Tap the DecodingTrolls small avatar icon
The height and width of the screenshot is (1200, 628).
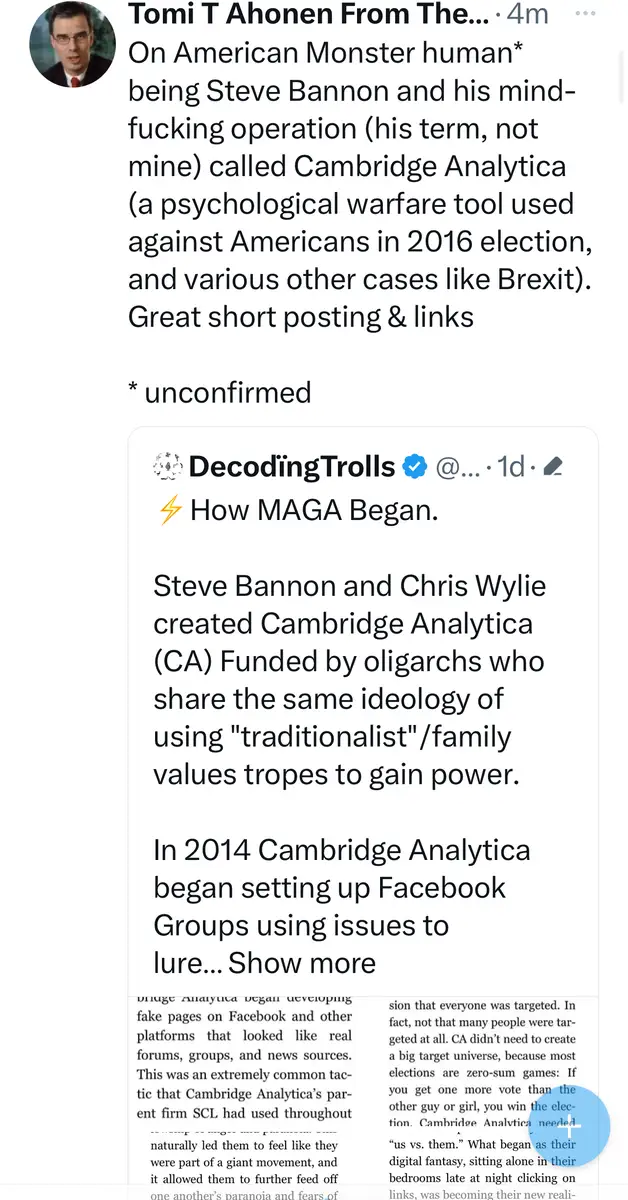(x=165, y=466)
